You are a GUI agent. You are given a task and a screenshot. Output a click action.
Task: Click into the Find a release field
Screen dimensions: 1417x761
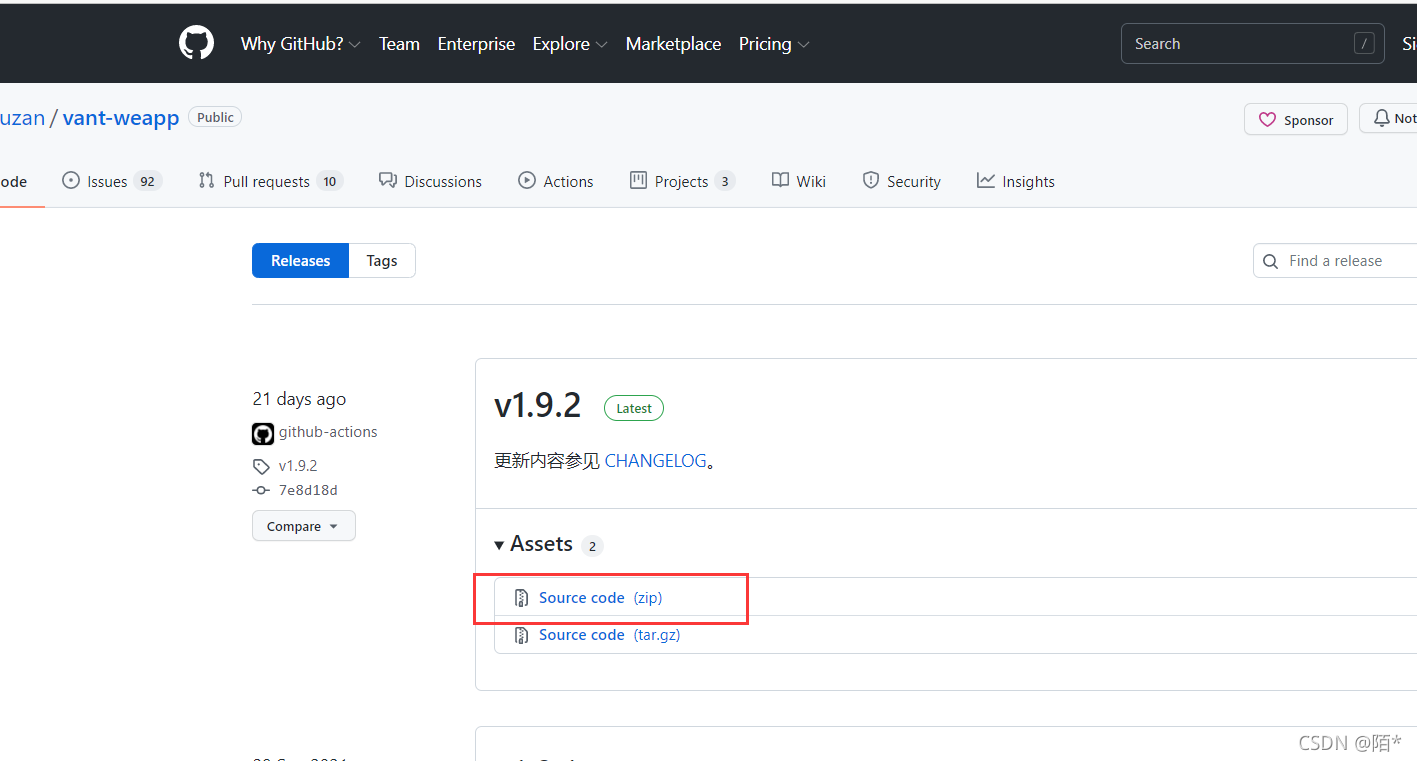click(1335, 261)
